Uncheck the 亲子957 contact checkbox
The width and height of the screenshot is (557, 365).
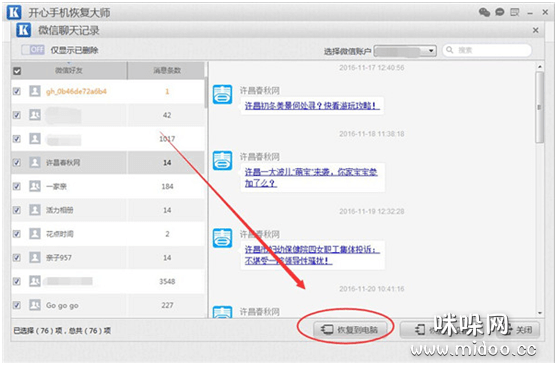click(17, 258)
